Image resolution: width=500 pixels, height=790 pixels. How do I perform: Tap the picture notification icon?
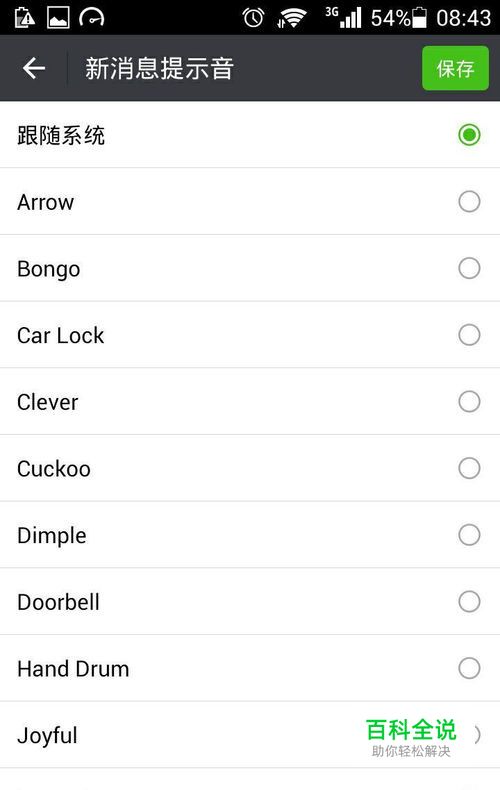58,18
